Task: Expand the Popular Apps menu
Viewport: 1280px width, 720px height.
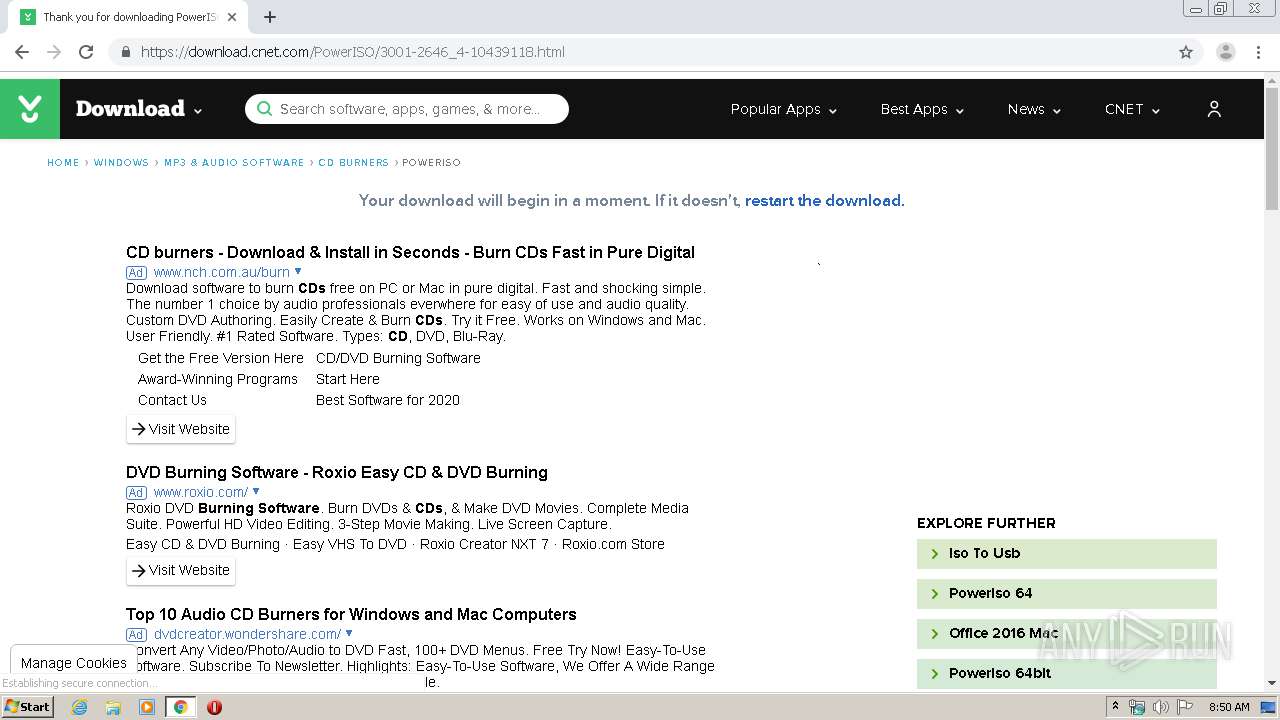Action: coord(784,109)
